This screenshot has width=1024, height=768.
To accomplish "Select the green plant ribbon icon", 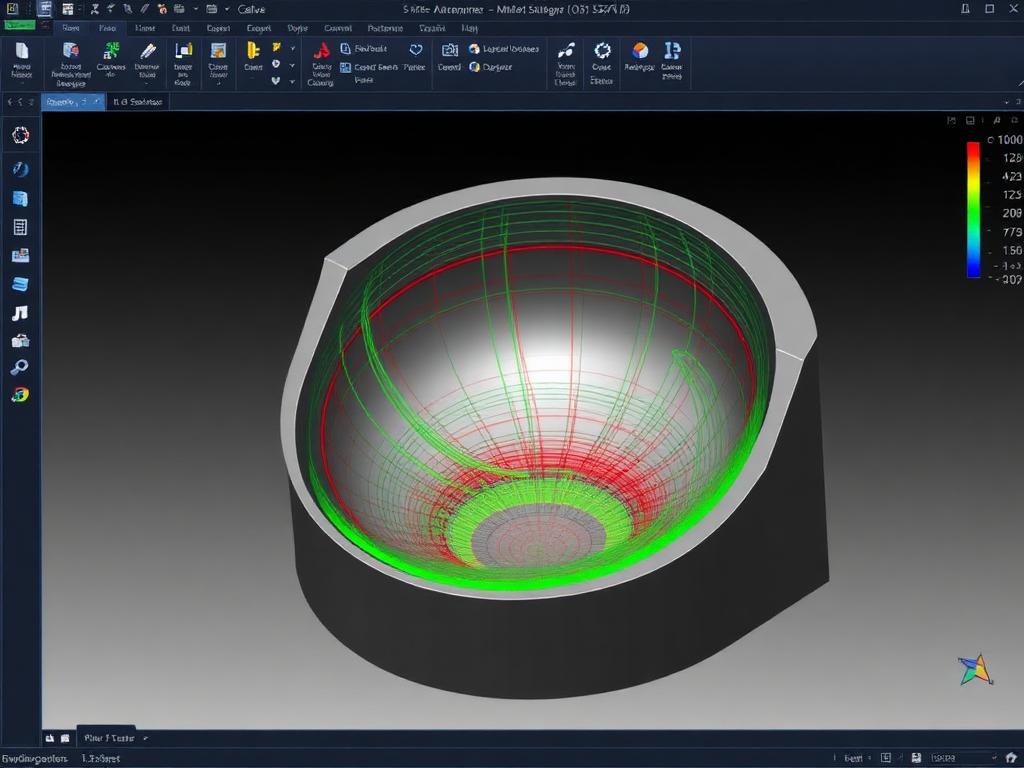I will [x=111, y=51].
